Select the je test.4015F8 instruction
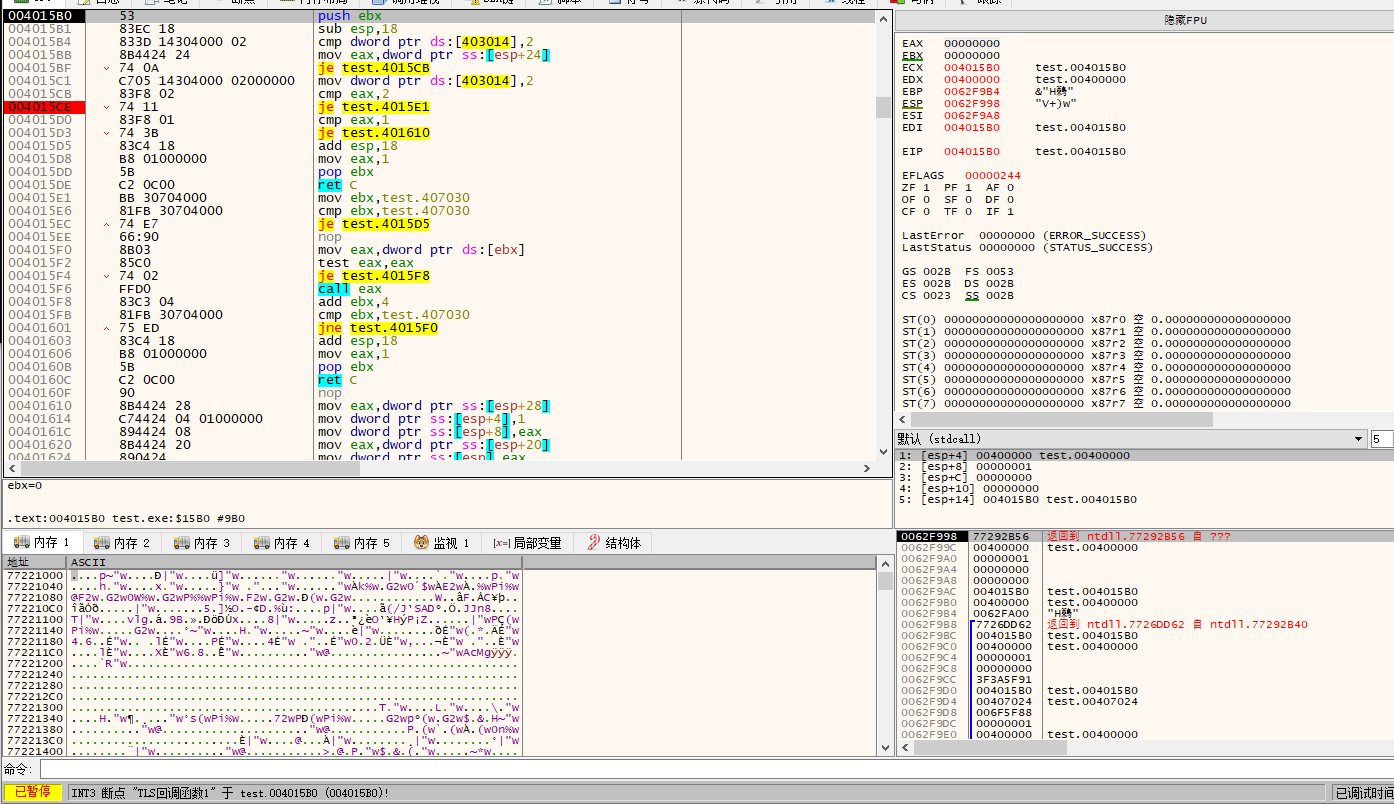 click(373, 276)
